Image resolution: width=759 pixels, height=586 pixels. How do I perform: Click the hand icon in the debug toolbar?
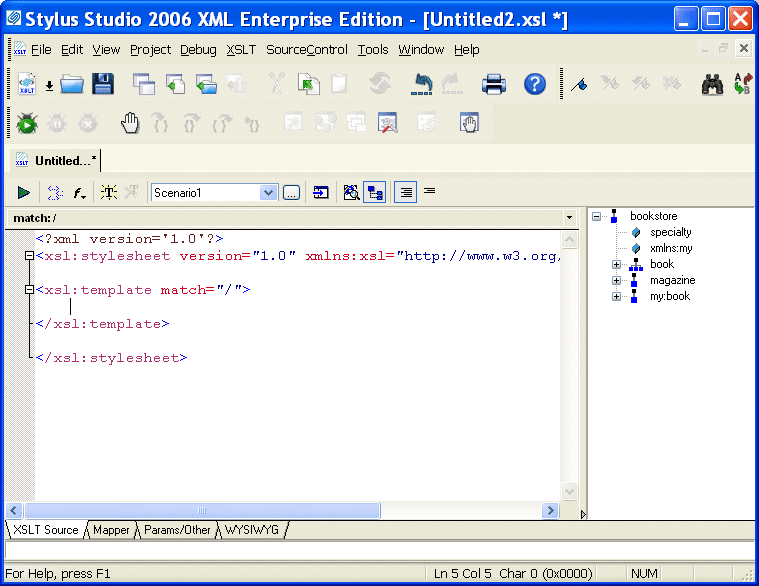click(130, 124)
